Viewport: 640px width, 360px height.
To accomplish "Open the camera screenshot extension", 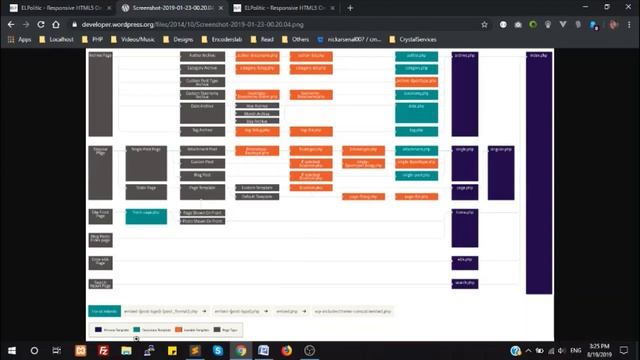I will [x=518, y=24].
